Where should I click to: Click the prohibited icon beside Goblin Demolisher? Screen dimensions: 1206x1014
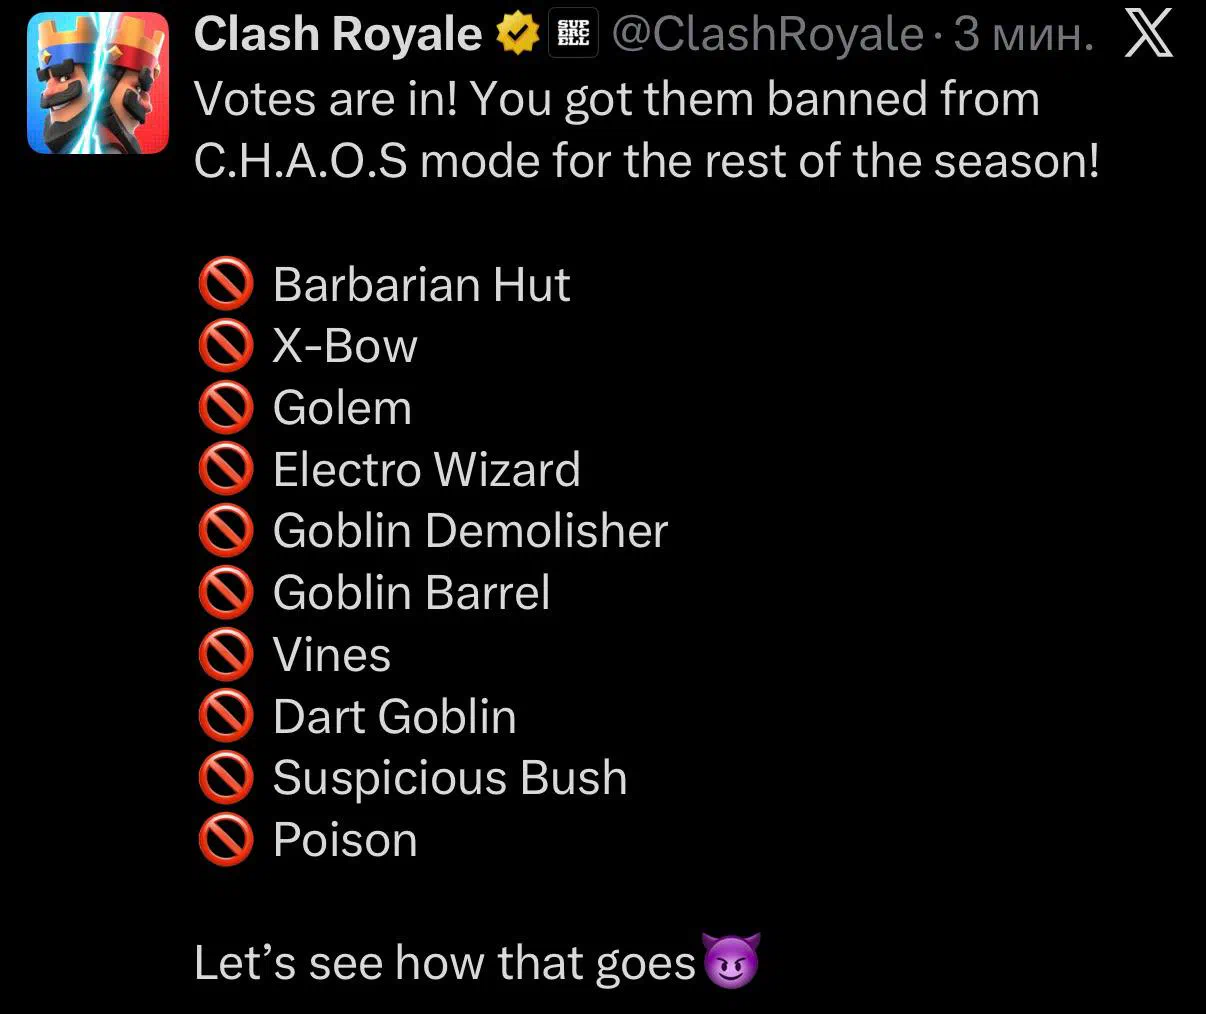pos(226,532)
